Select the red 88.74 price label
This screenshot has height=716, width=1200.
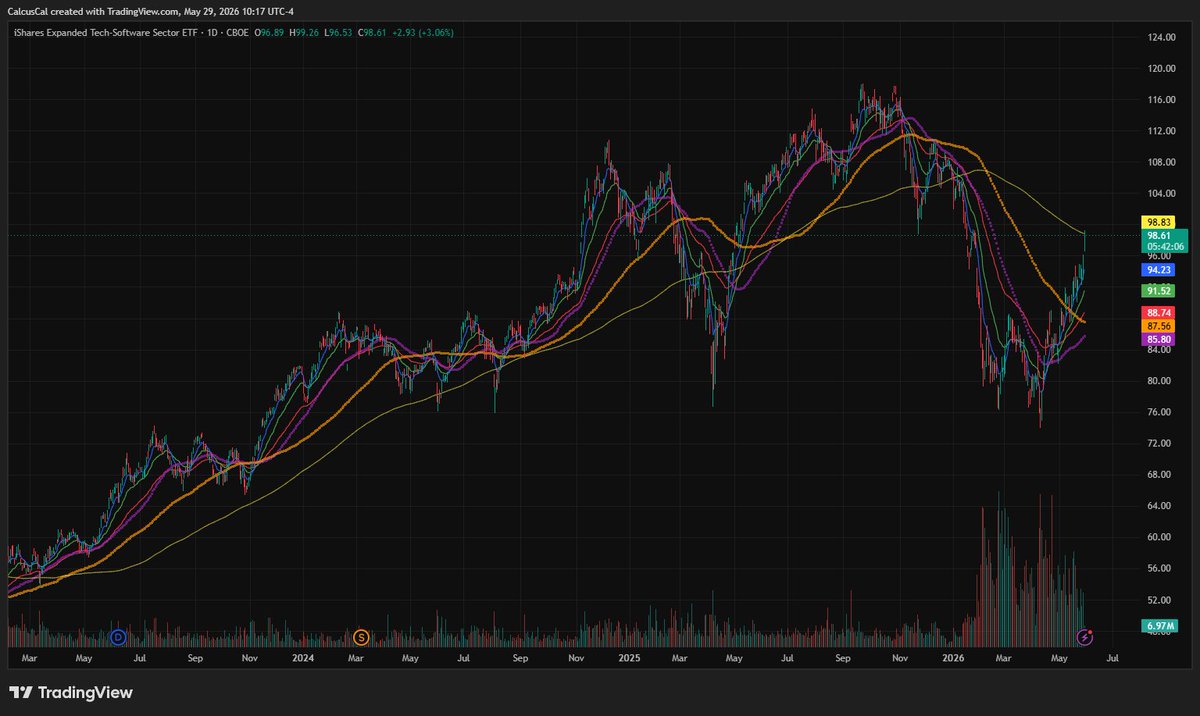pos(1158,312)
